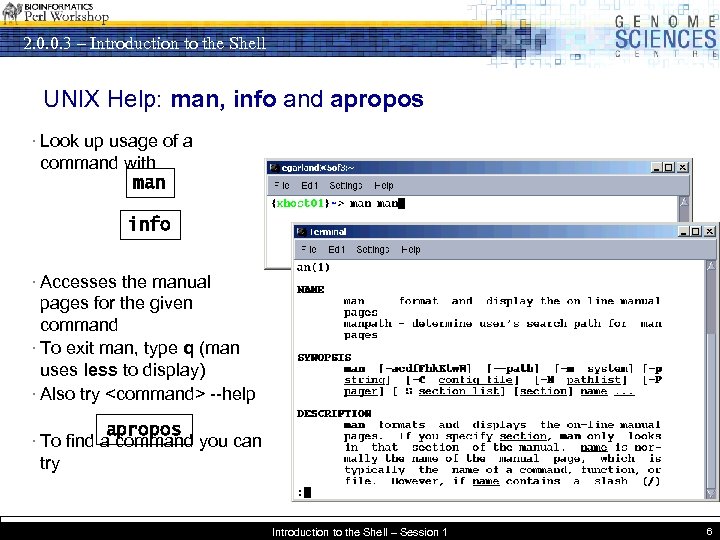Open Edit menu in Terminal window

point(336,249)
